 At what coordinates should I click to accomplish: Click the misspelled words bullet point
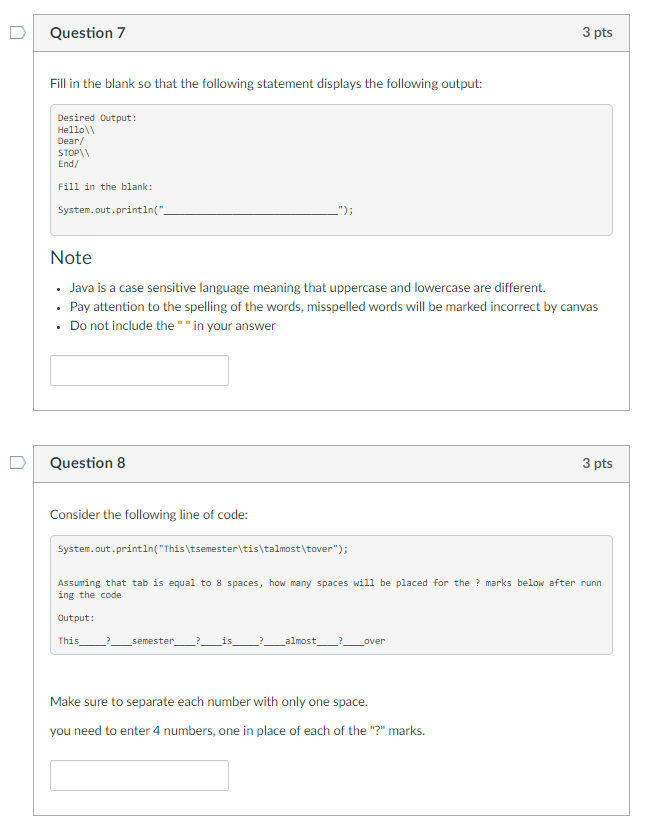click(x=334, y=307)
